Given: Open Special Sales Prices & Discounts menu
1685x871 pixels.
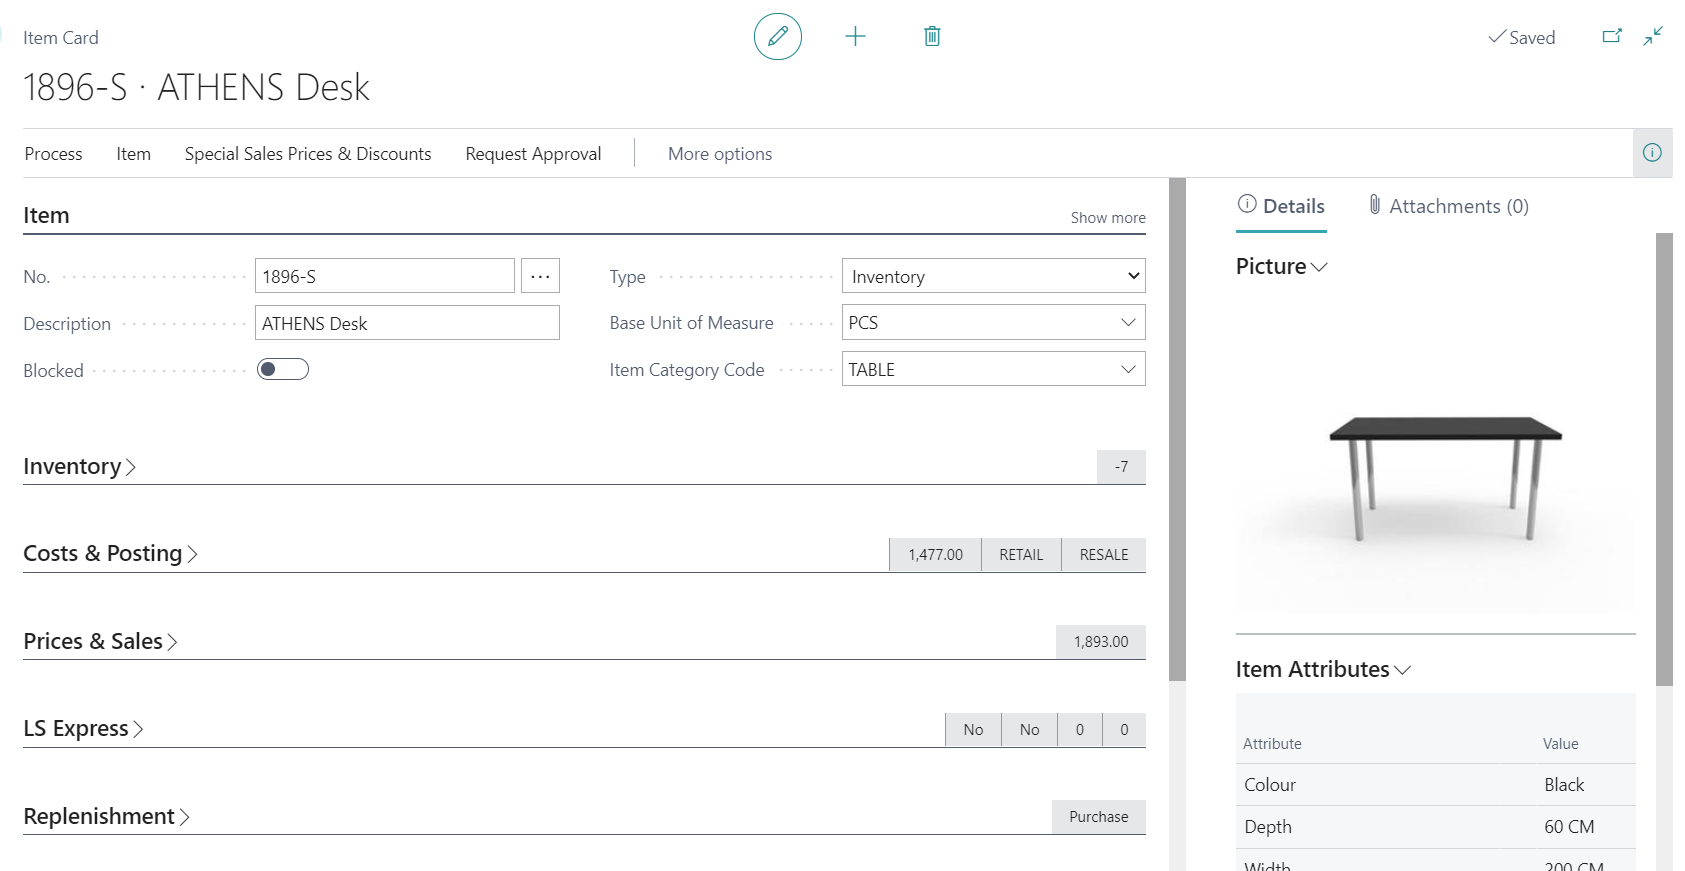Looking at the screenshot, I should click(308, 154).
